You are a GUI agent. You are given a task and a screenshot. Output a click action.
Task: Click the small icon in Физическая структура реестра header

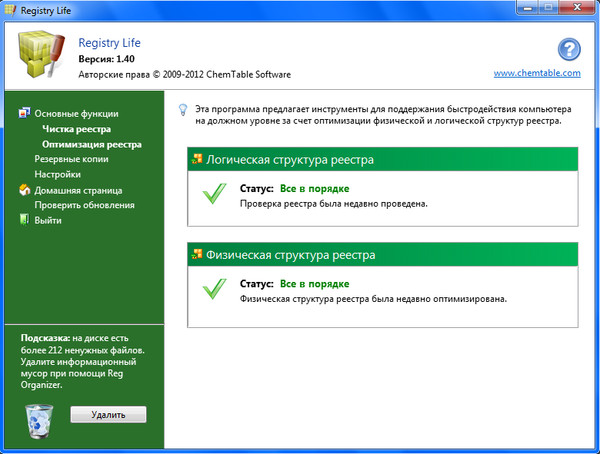tap(196, 255)
